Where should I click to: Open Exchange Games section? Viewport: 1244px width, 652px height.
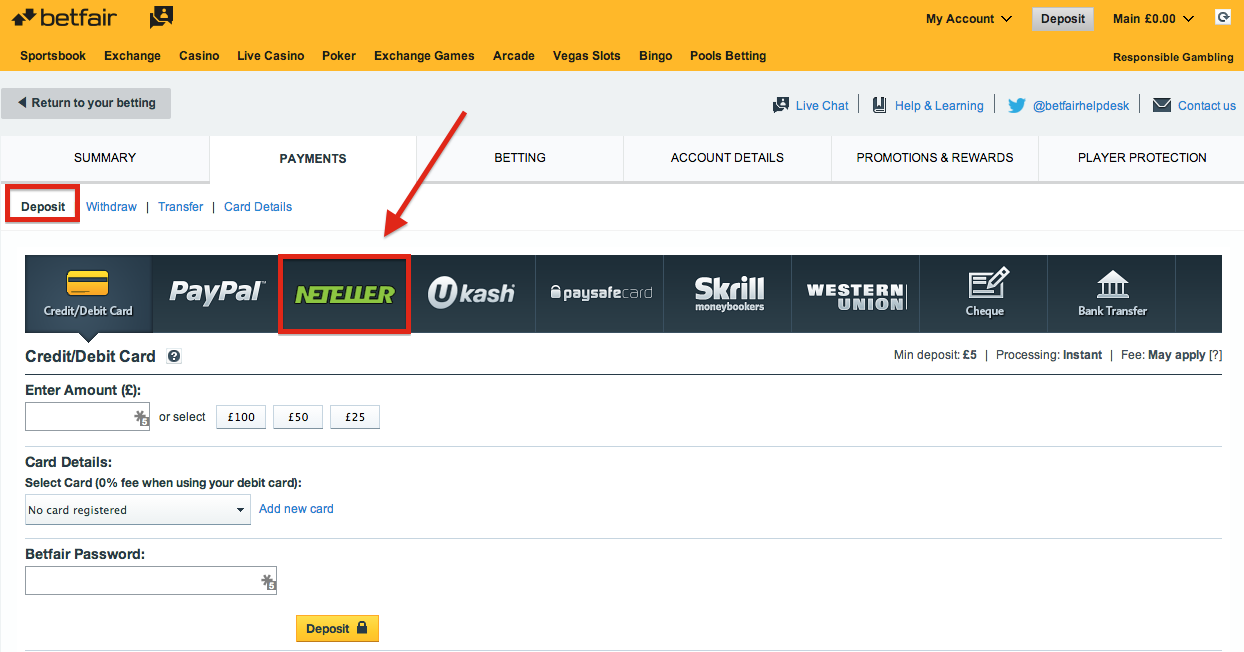click(424, 56)
